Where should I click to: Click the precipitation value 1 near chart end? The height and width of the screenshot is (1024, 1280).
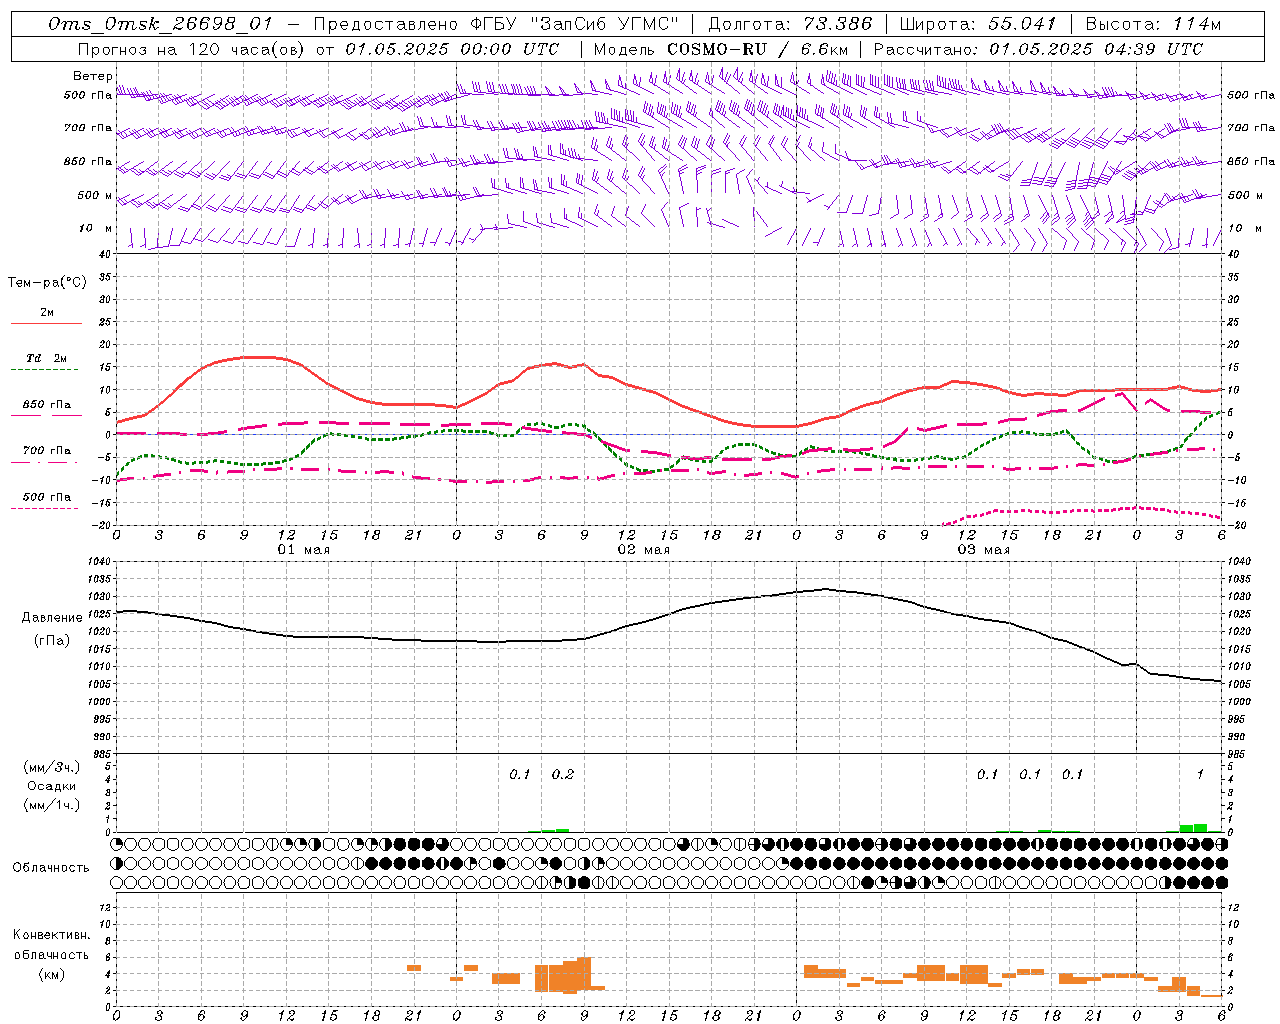[x=1200, y=774]
